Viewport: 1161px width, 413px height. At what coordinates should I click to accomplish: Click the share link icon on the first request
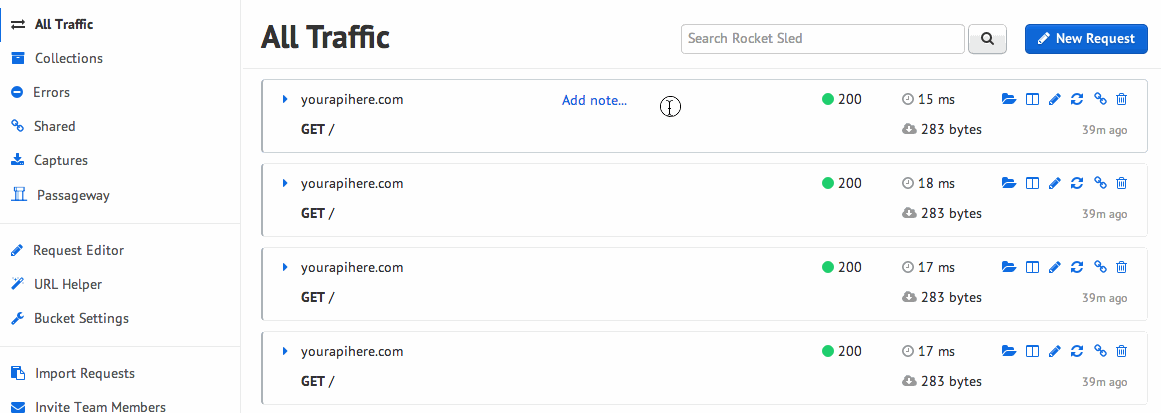(1100, 99)
